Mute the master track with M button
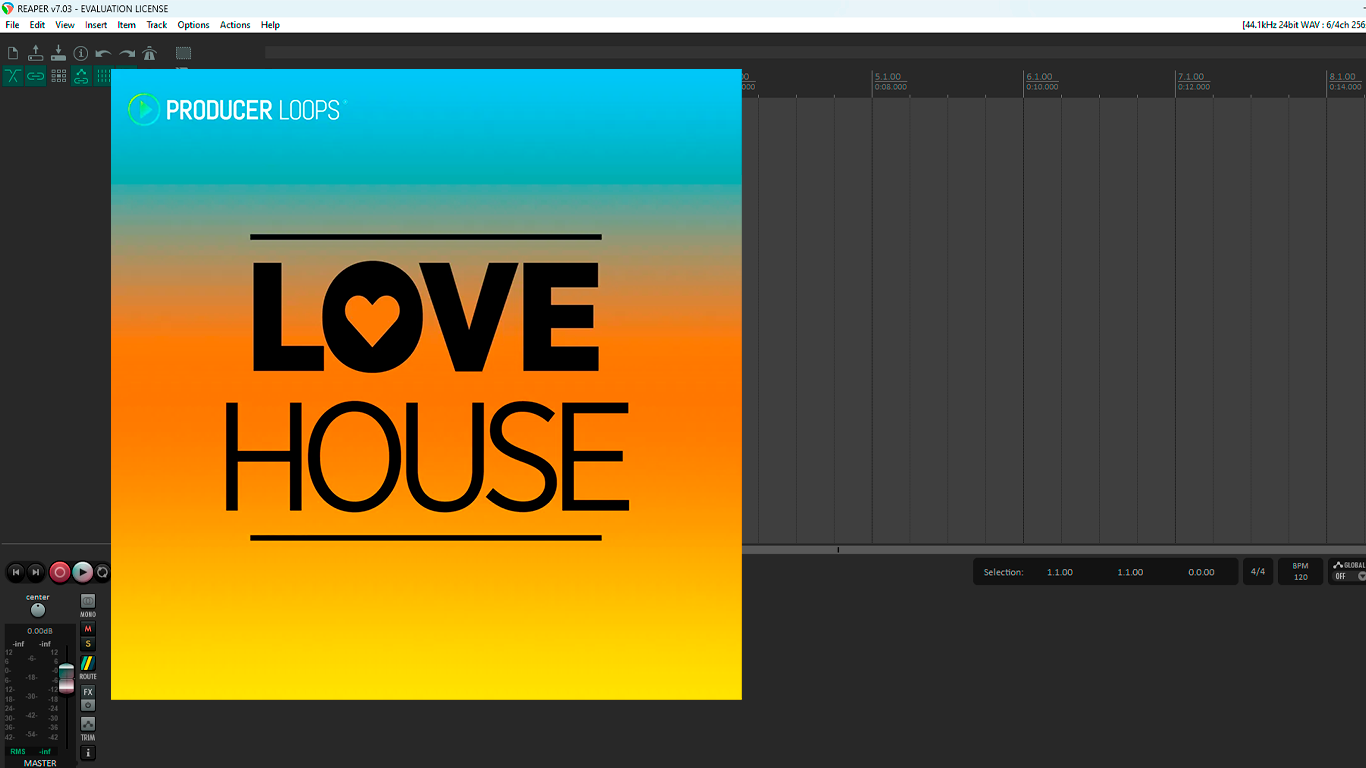 coord(88,629)
